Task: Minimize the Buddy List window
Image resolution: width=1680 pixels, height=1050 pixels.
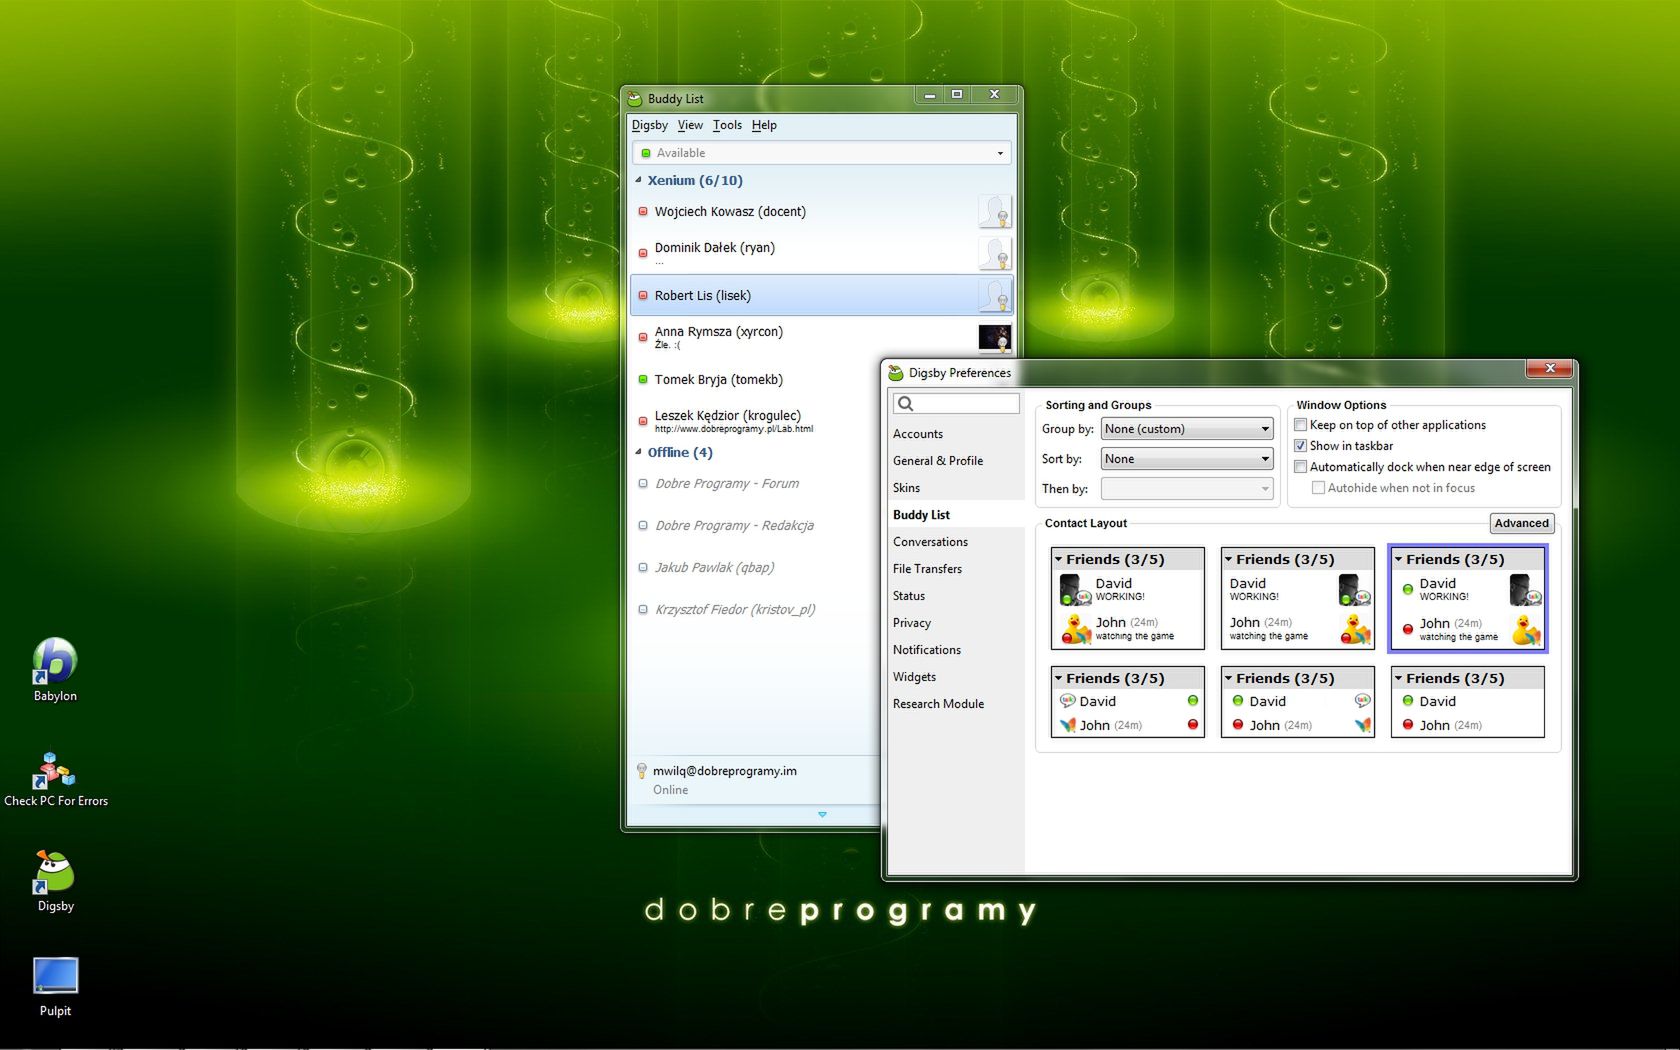Action: click(x=929, y=94)
